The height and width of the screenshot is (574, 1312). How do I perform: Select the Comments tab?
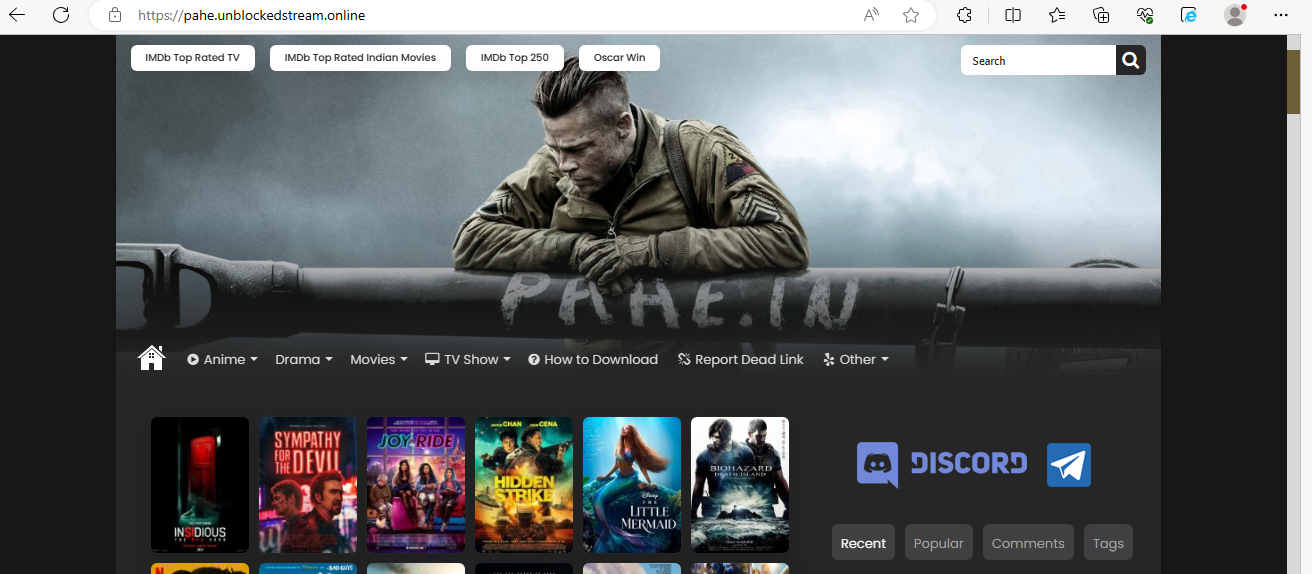(x=1027, y=543)
